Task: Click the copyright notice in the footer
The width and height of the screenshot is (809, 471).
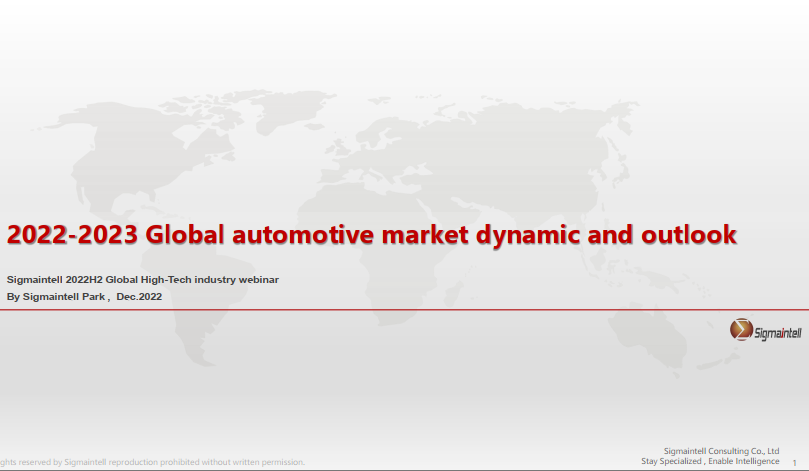Action: coord(152,462)
